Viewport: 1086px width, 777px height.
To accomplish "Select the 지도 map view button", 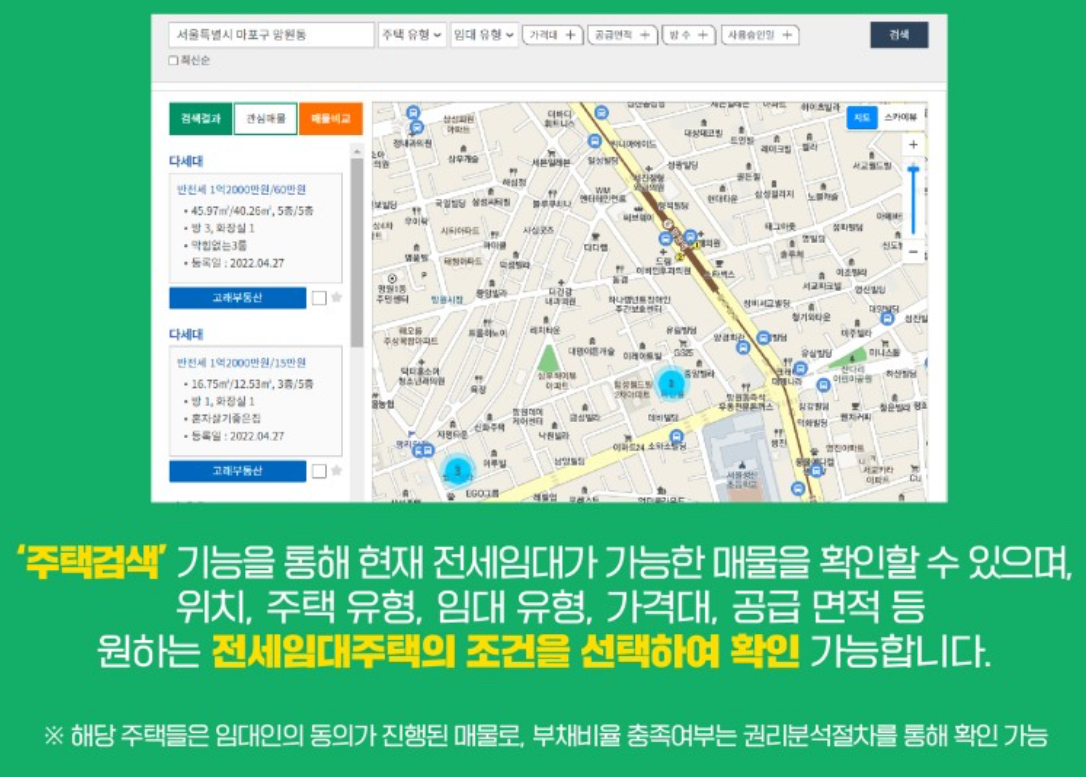I will tap(862, 118).
